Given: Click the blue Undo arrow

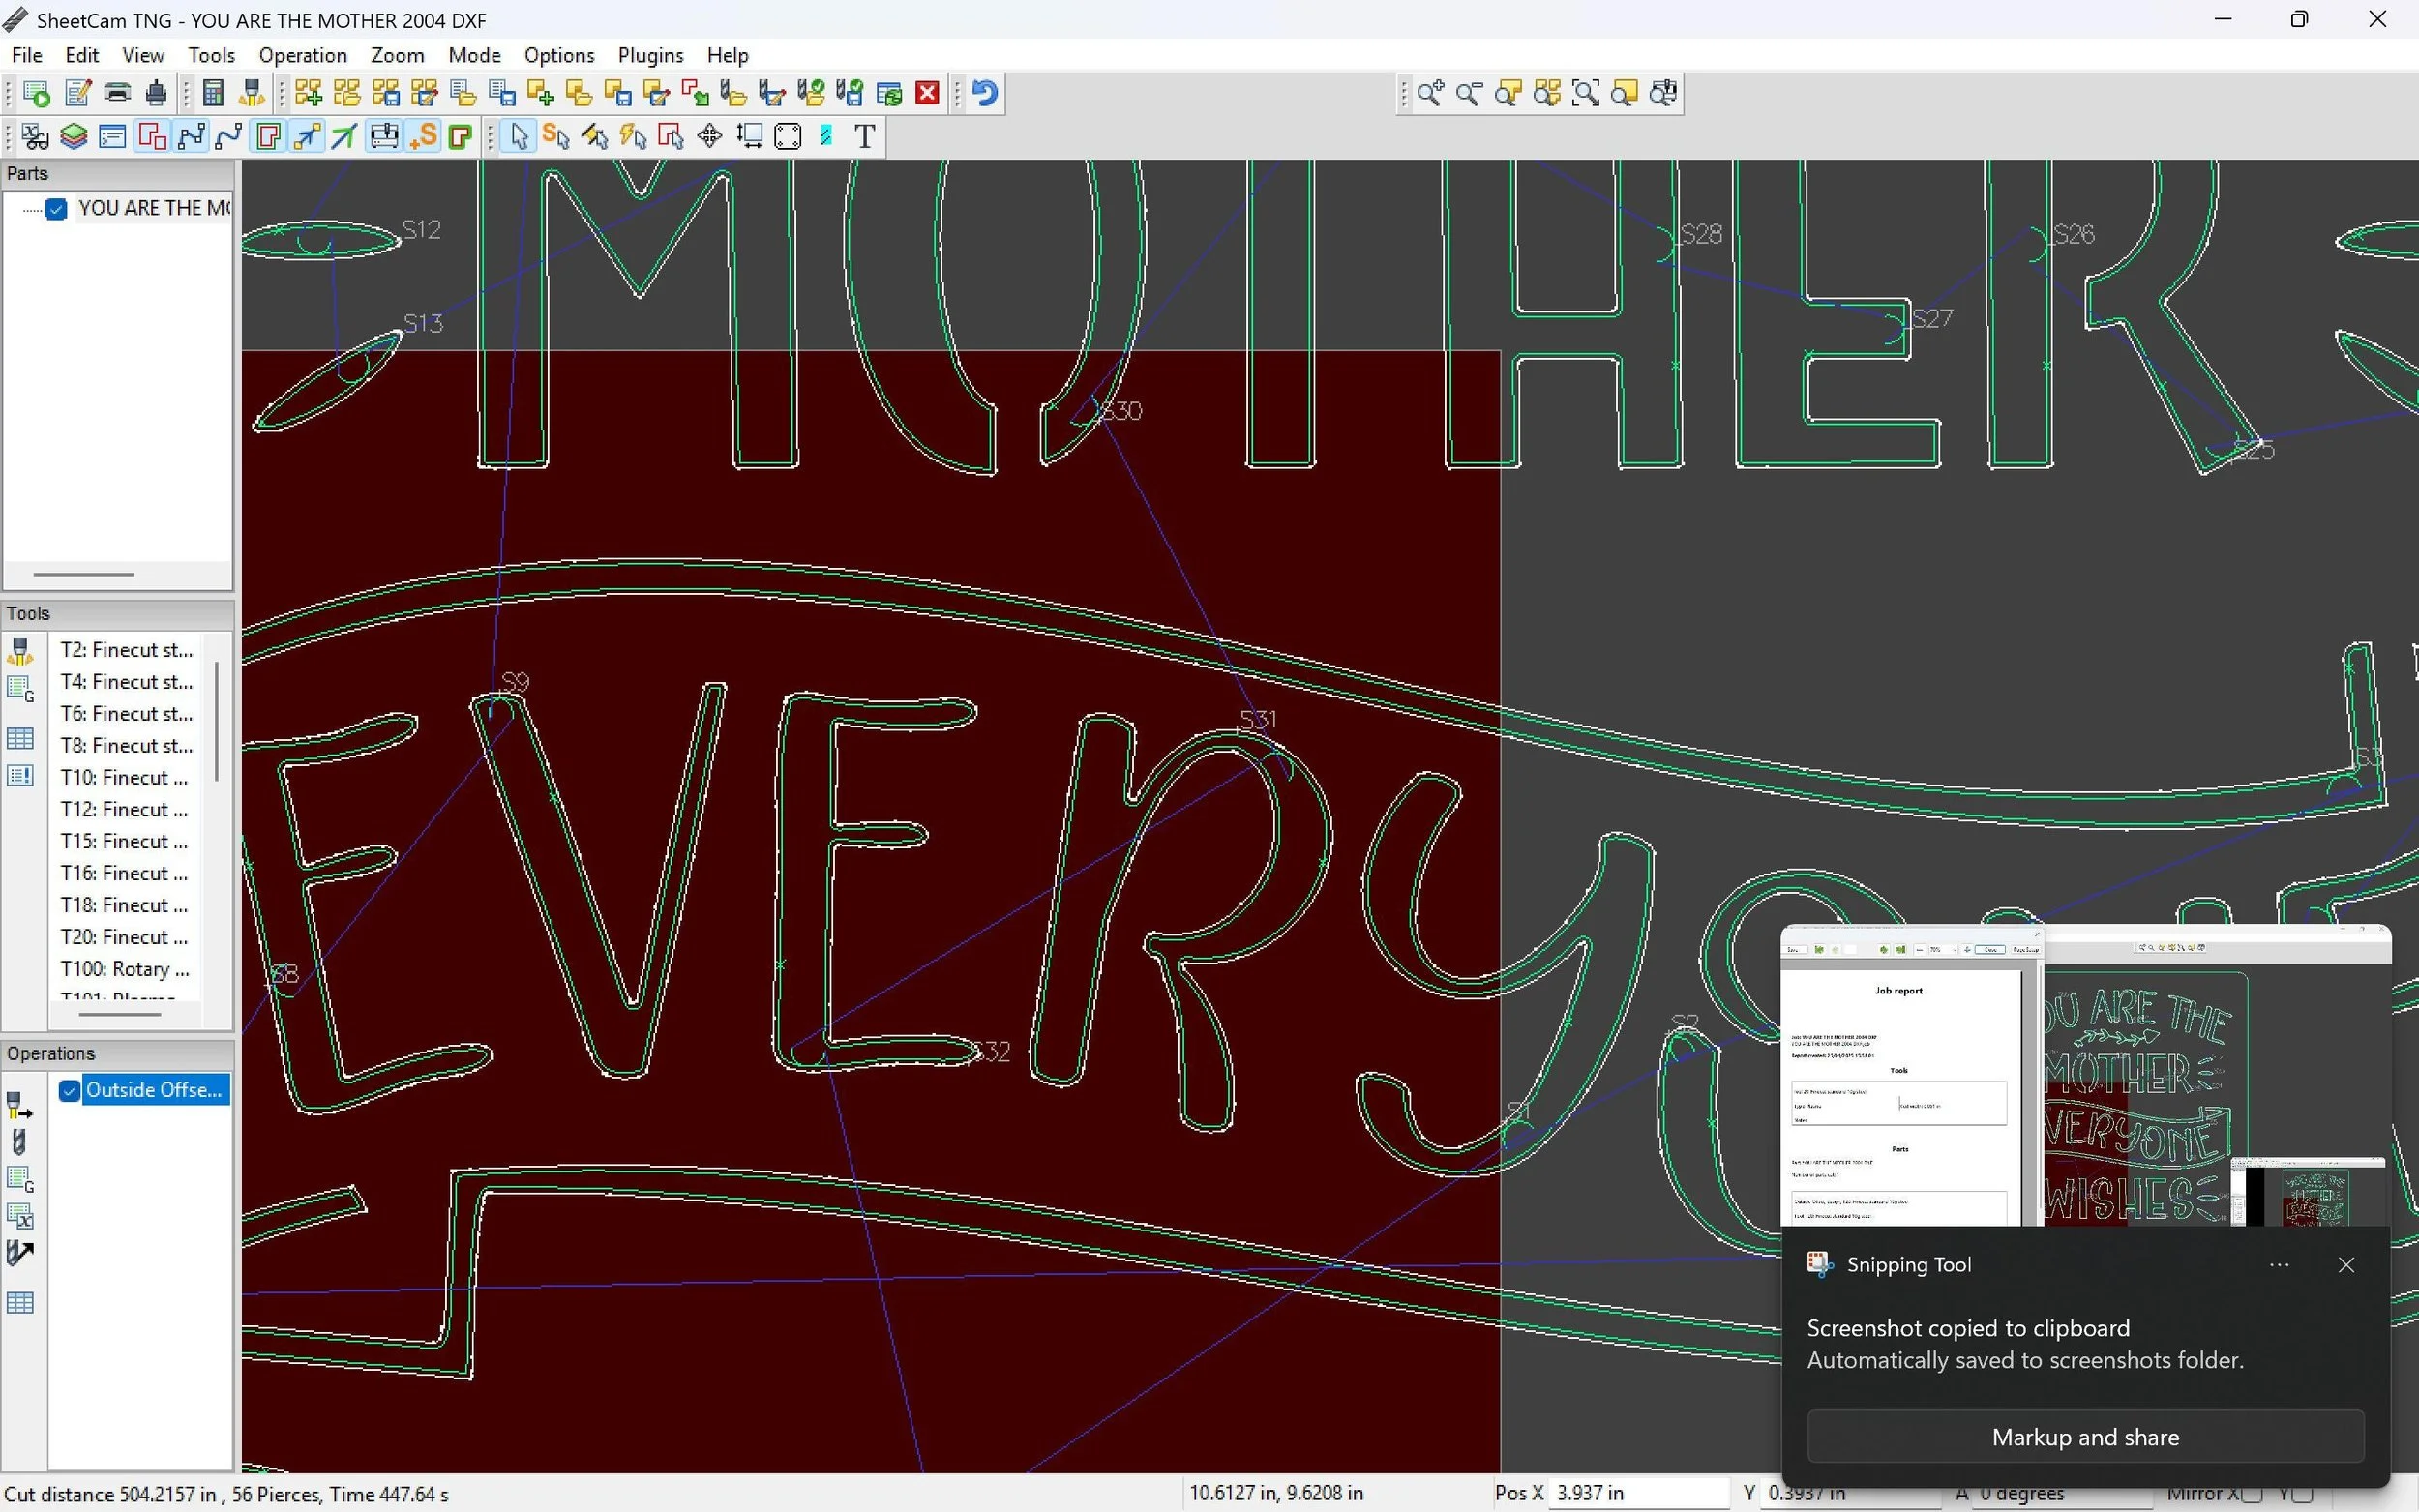Looking at the screenshot, I should (x=985, y=93).
